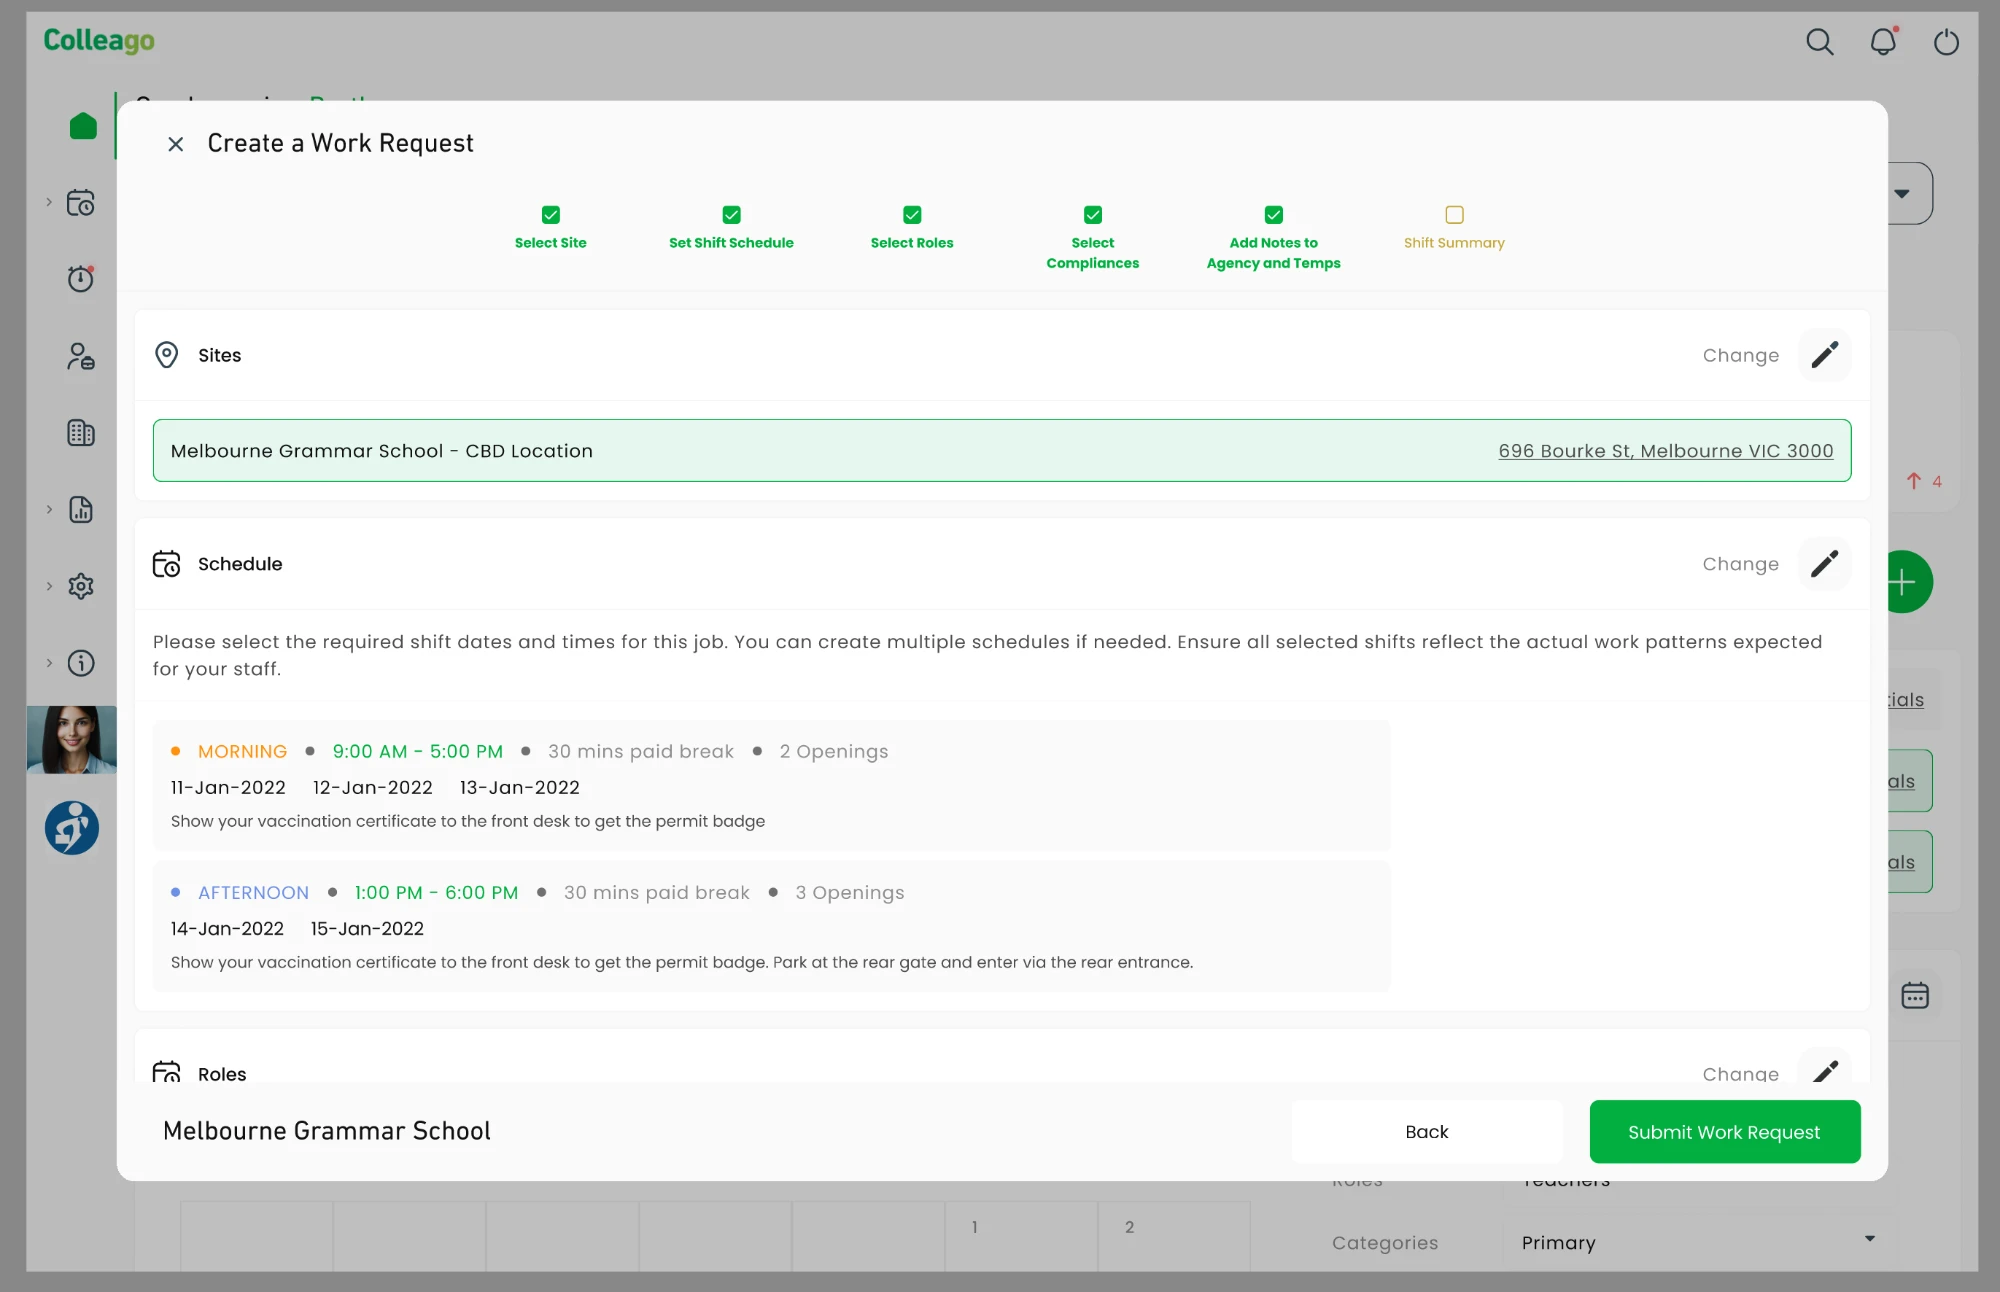The width and height of the screenshot is (2000, 1292).
Task: Click the user profile photo
Action: [x=72, y=740]
